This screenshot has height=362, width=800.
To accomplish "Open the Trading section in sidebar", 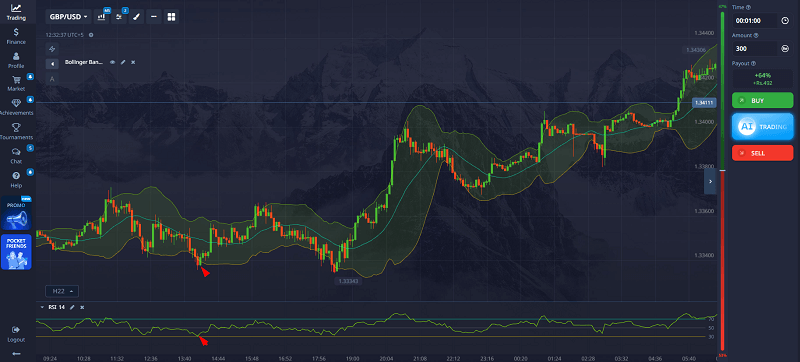I will [16, 12].
